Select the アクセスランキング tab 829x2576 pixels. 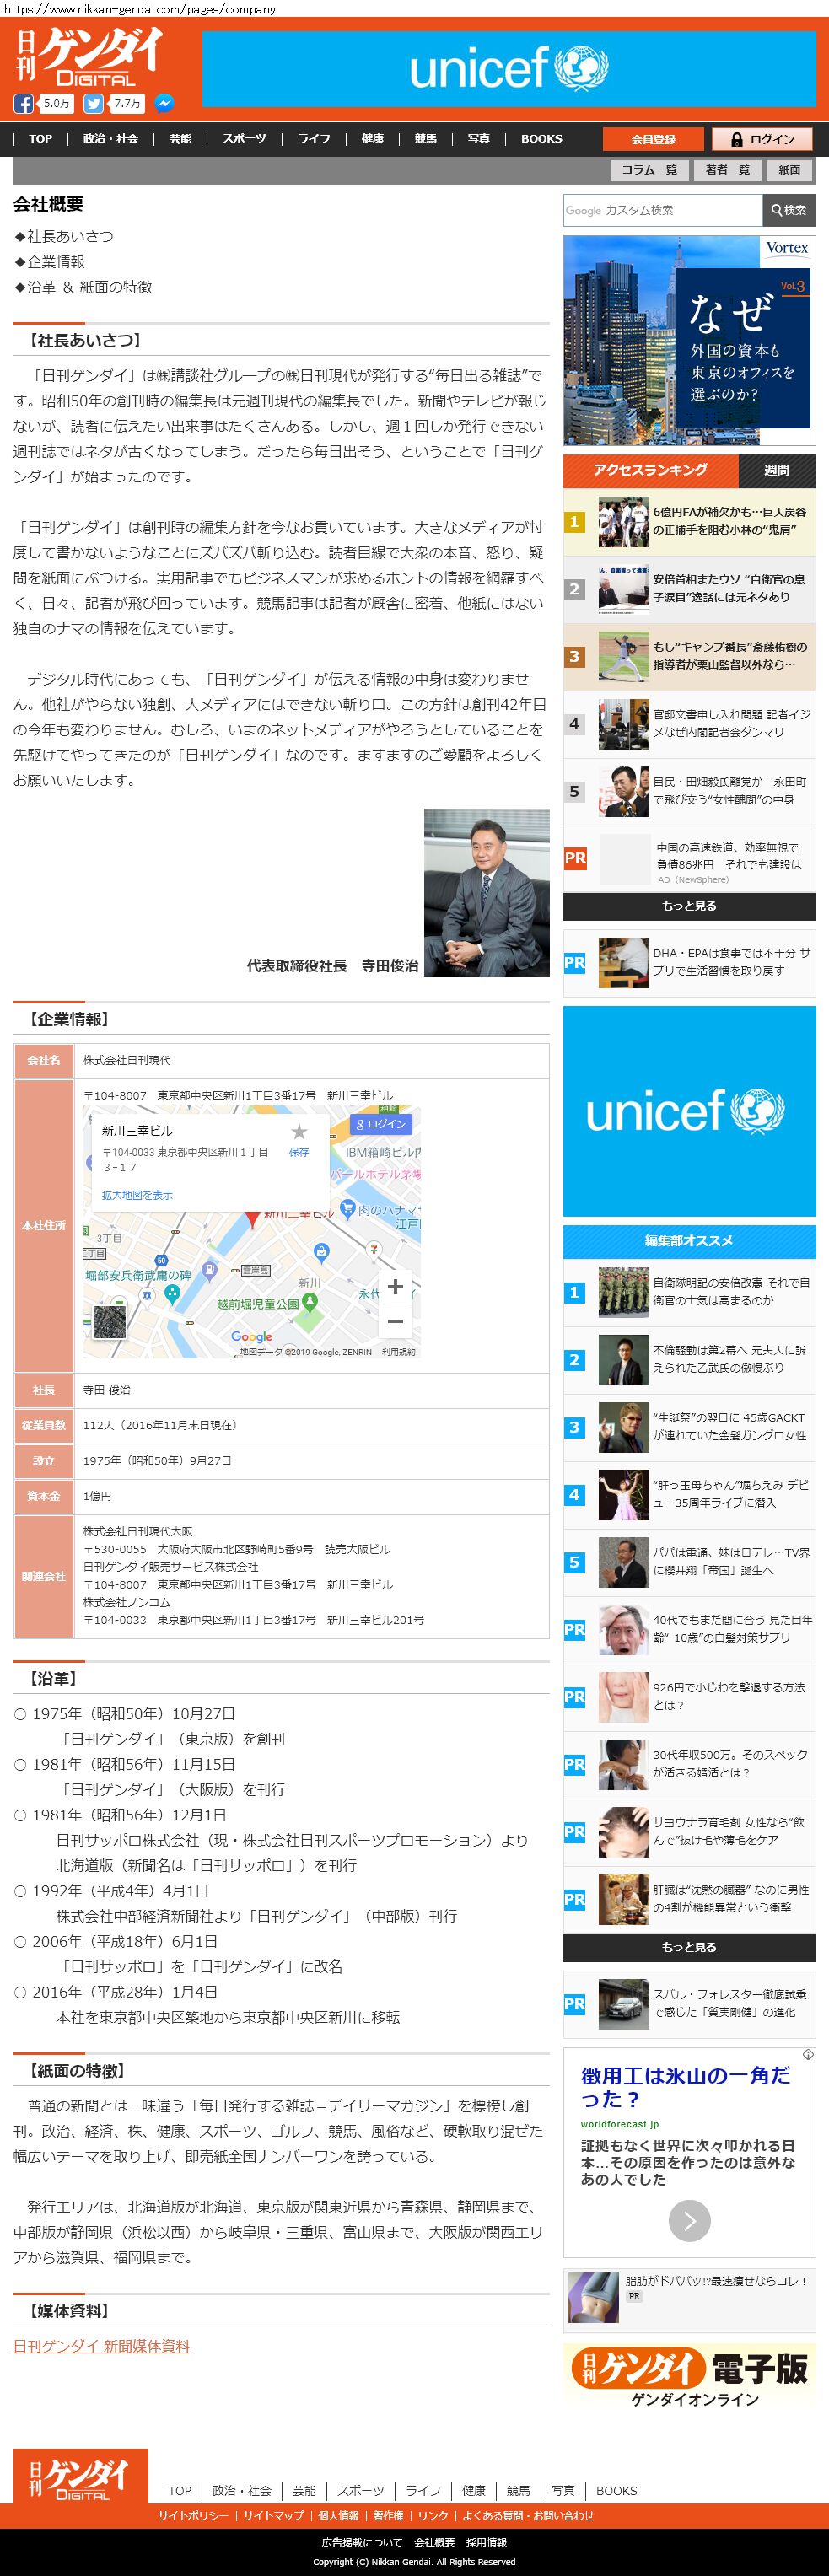650,470
